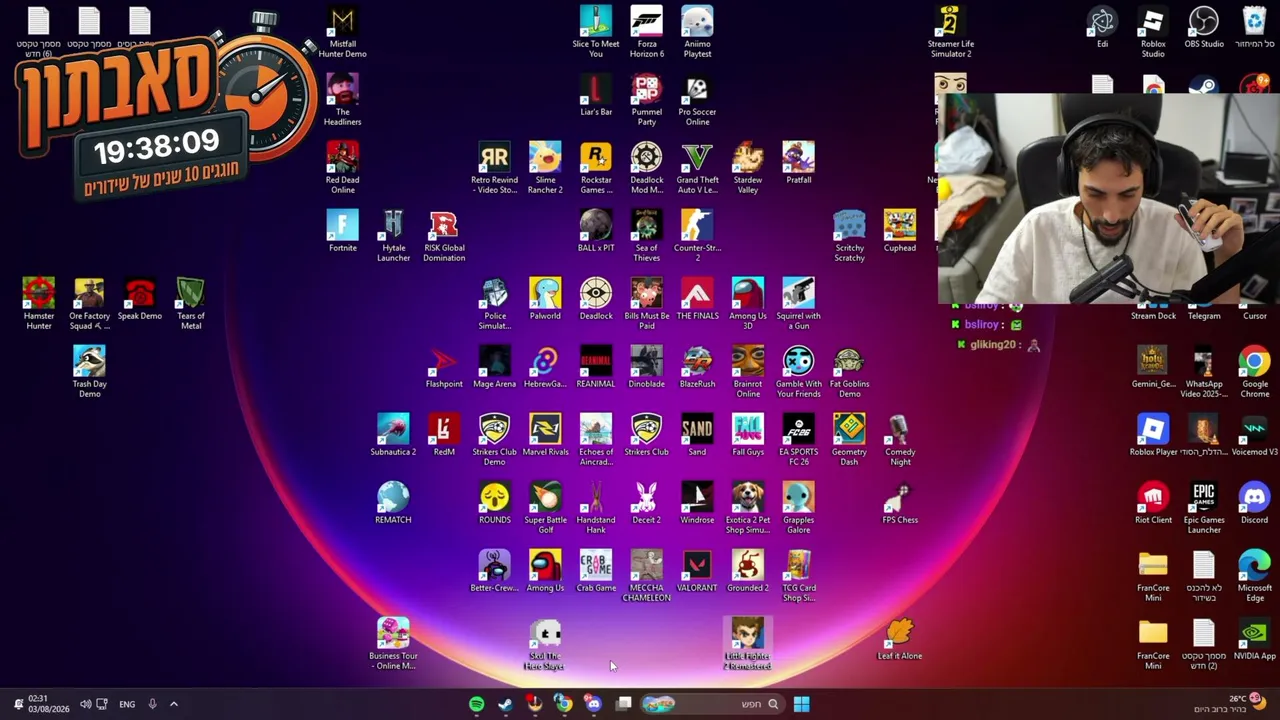This screenshot has width=1280, height=720.
Task: Open Steam from the taskbar
Action: click(506, 704)
